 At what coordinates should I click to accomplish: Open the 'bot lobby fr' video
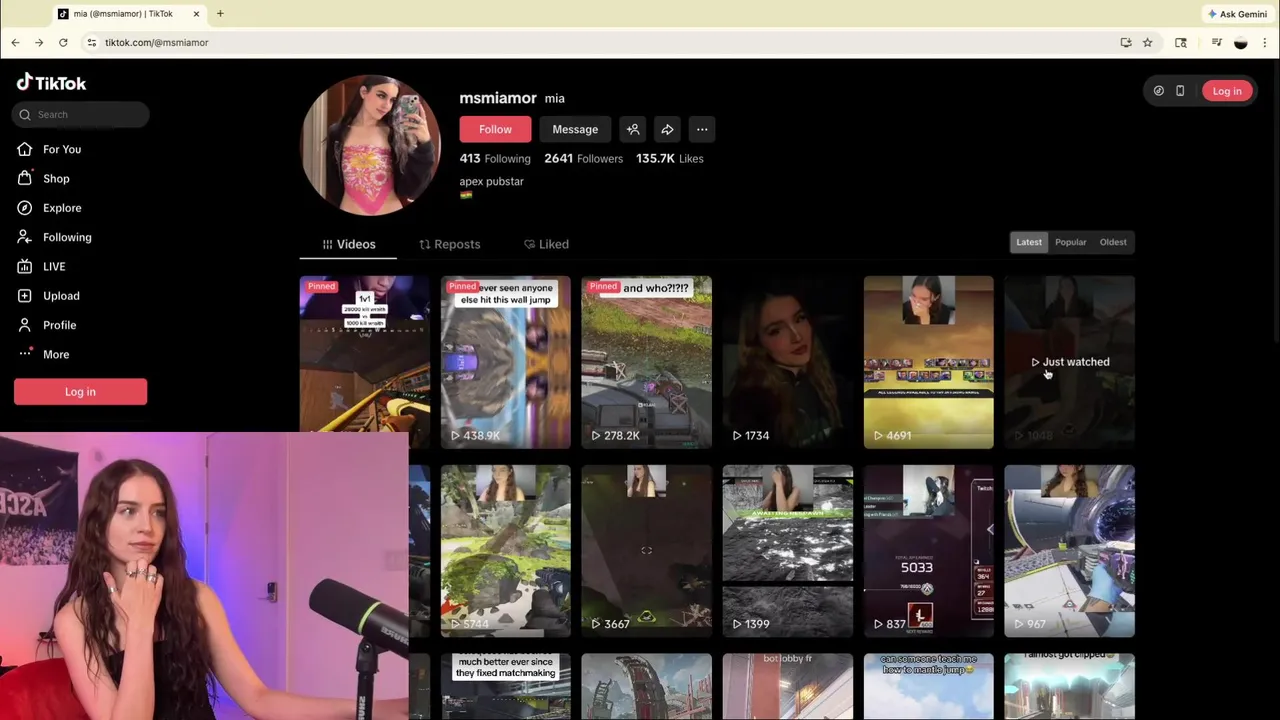coord(788,686)
